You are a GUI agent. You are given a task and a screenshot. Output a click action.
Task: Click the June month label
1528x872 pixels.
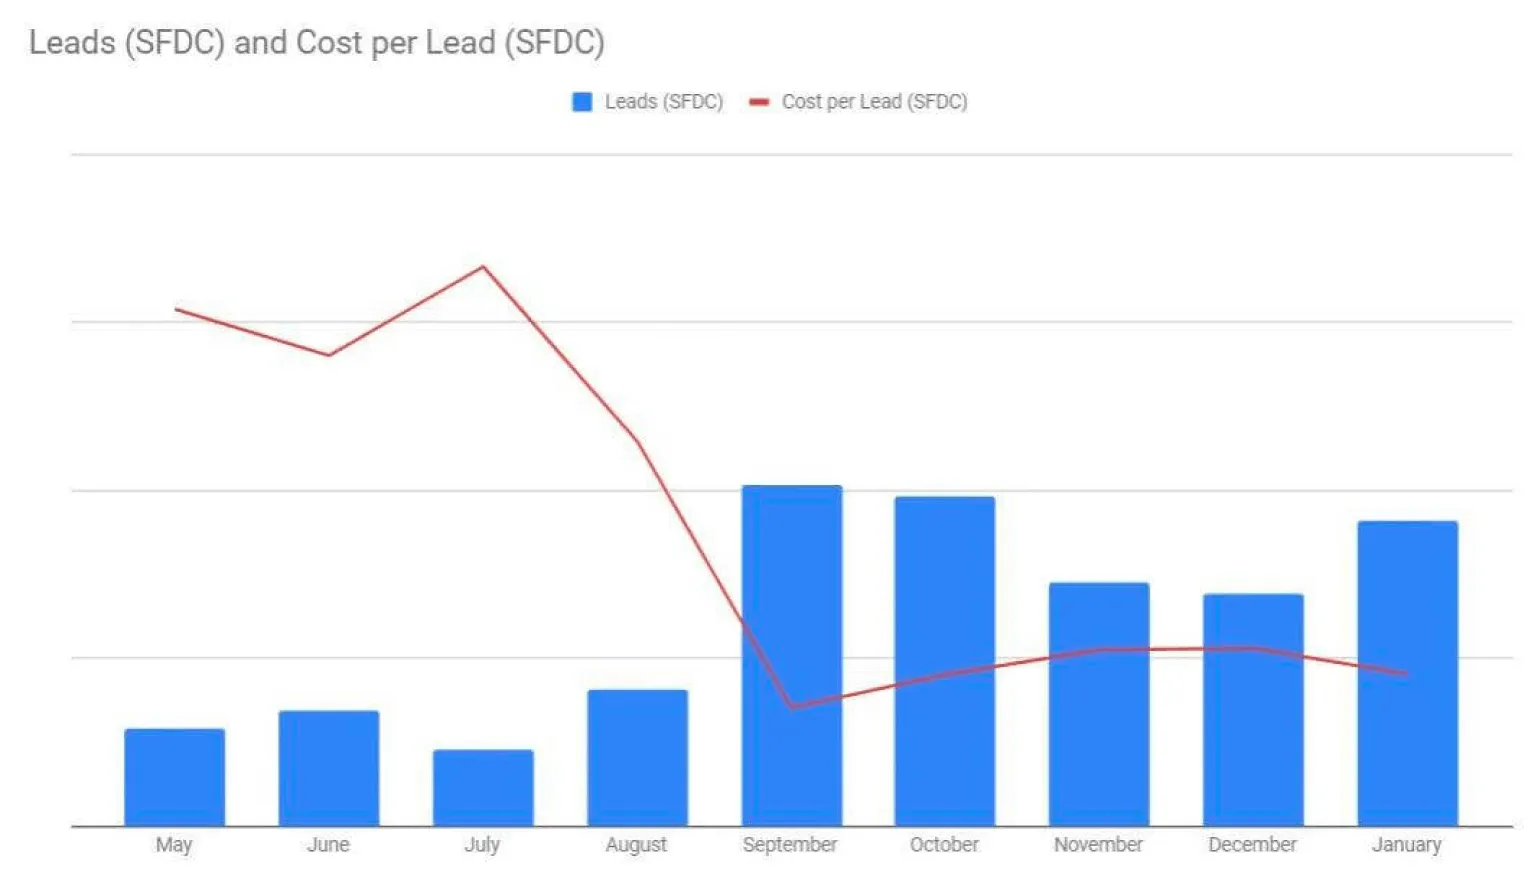click(x=329, y=844)
